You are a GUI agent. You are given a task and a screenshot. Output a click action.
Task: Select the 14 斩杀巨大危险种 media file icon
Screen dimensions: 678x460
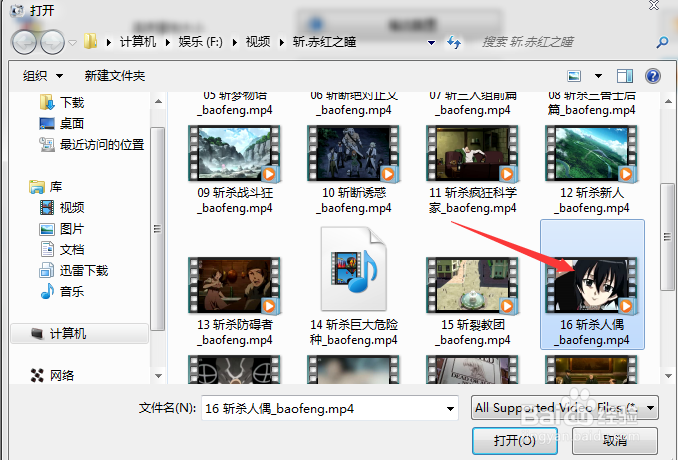coord(354,269)
